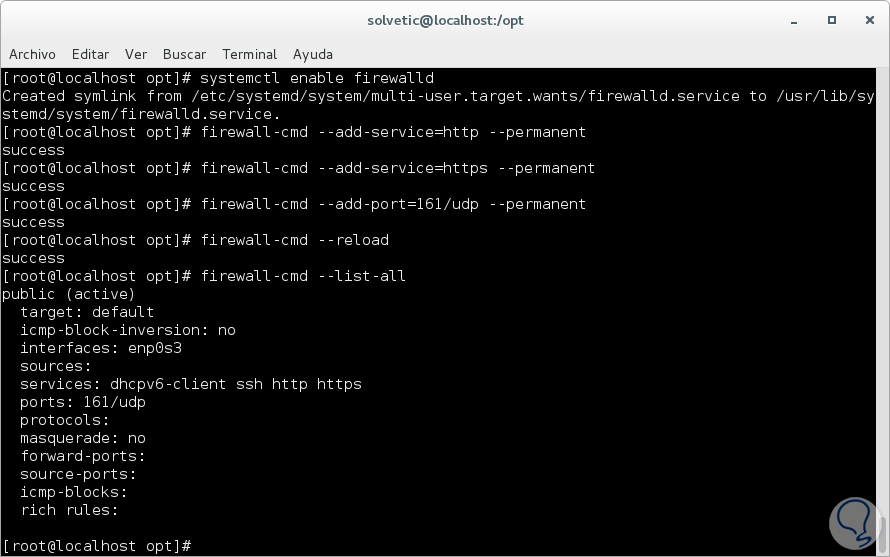The height and width of the screenshot is (557, 890).
Task: Open the Buscar menu
Action: (184, 54)
